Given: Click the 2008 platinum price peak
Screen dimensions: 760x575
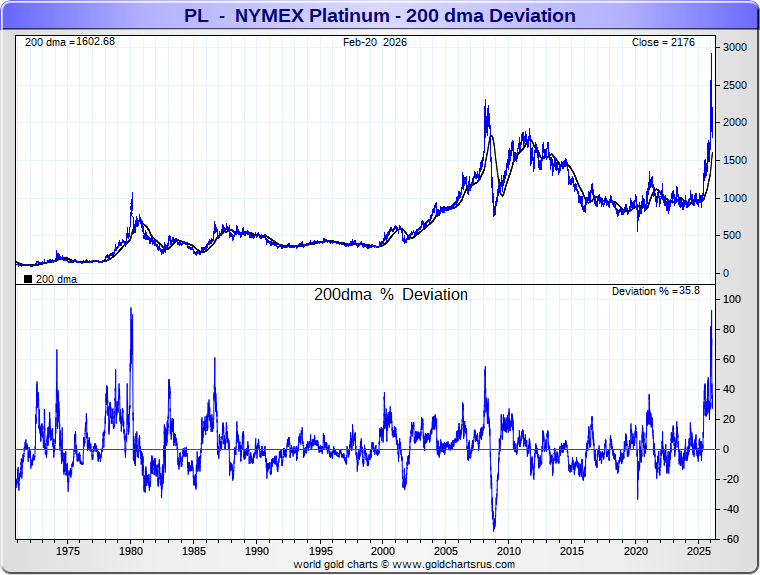Looking at the screenshot, I should click(486, 101).
